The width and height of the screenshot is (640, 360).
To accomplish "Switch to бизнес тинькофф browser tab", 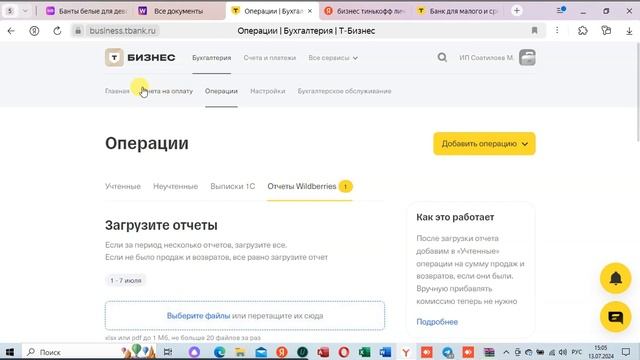I will (x=366, y=11).
